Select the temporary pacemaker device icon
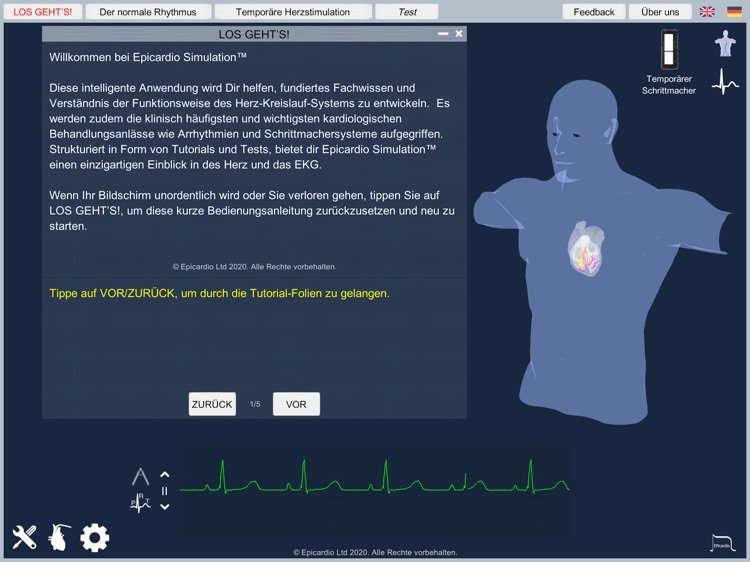The height and width of the screenshot is (562, 750). (669, 49)
